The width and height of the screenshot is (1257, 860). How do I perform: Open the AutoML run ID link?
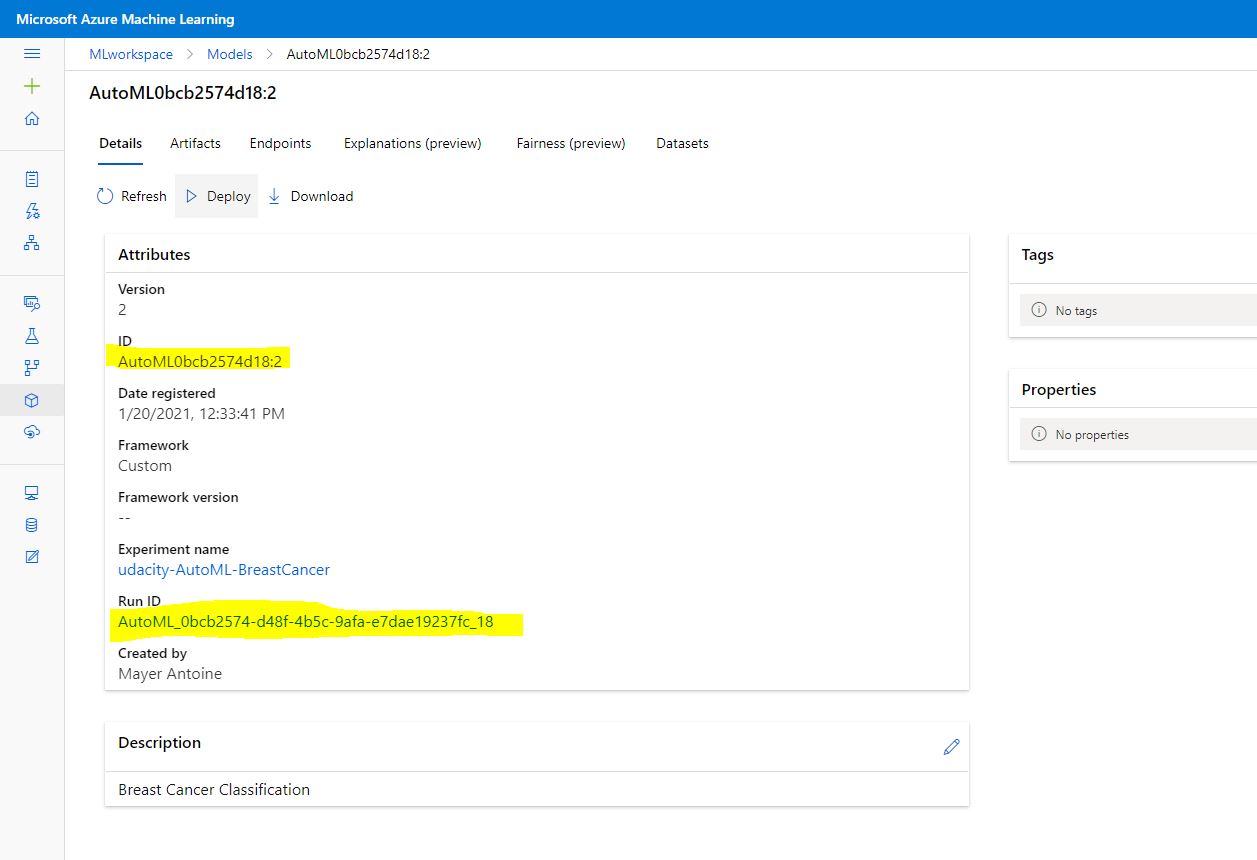(x=306, y=622)
